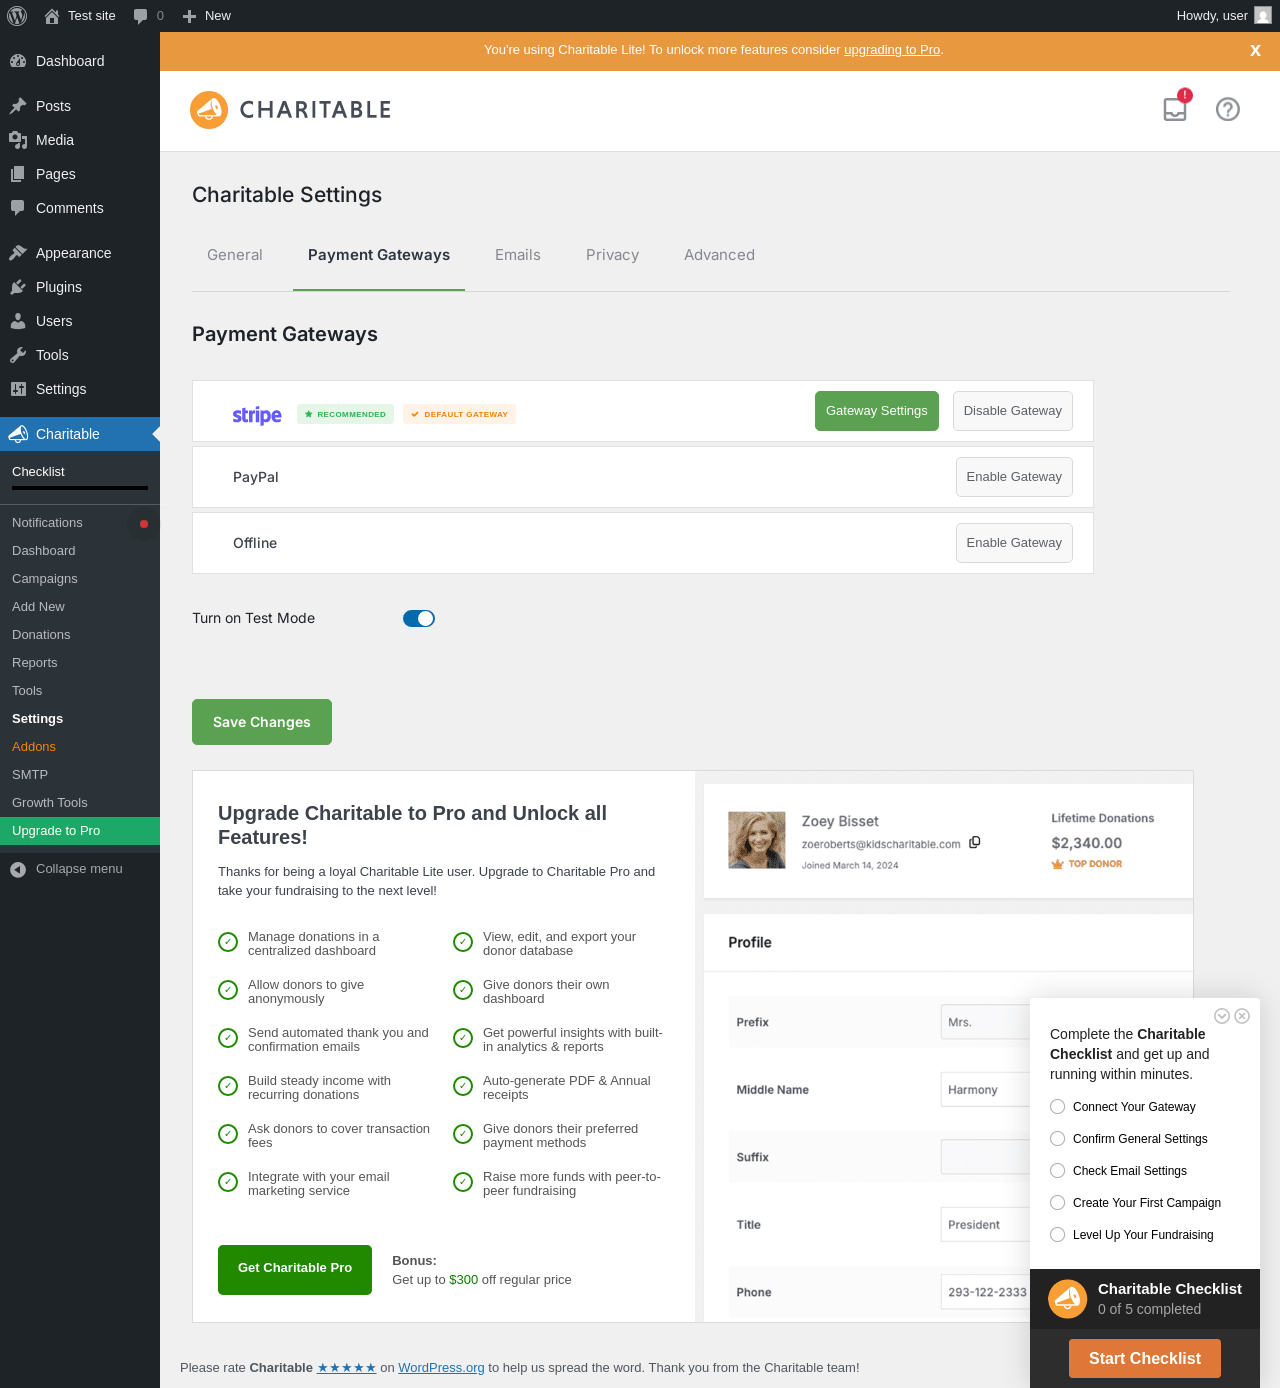
Task: Minimize the checklist popup chevron
Action: pos(1222,1016)
